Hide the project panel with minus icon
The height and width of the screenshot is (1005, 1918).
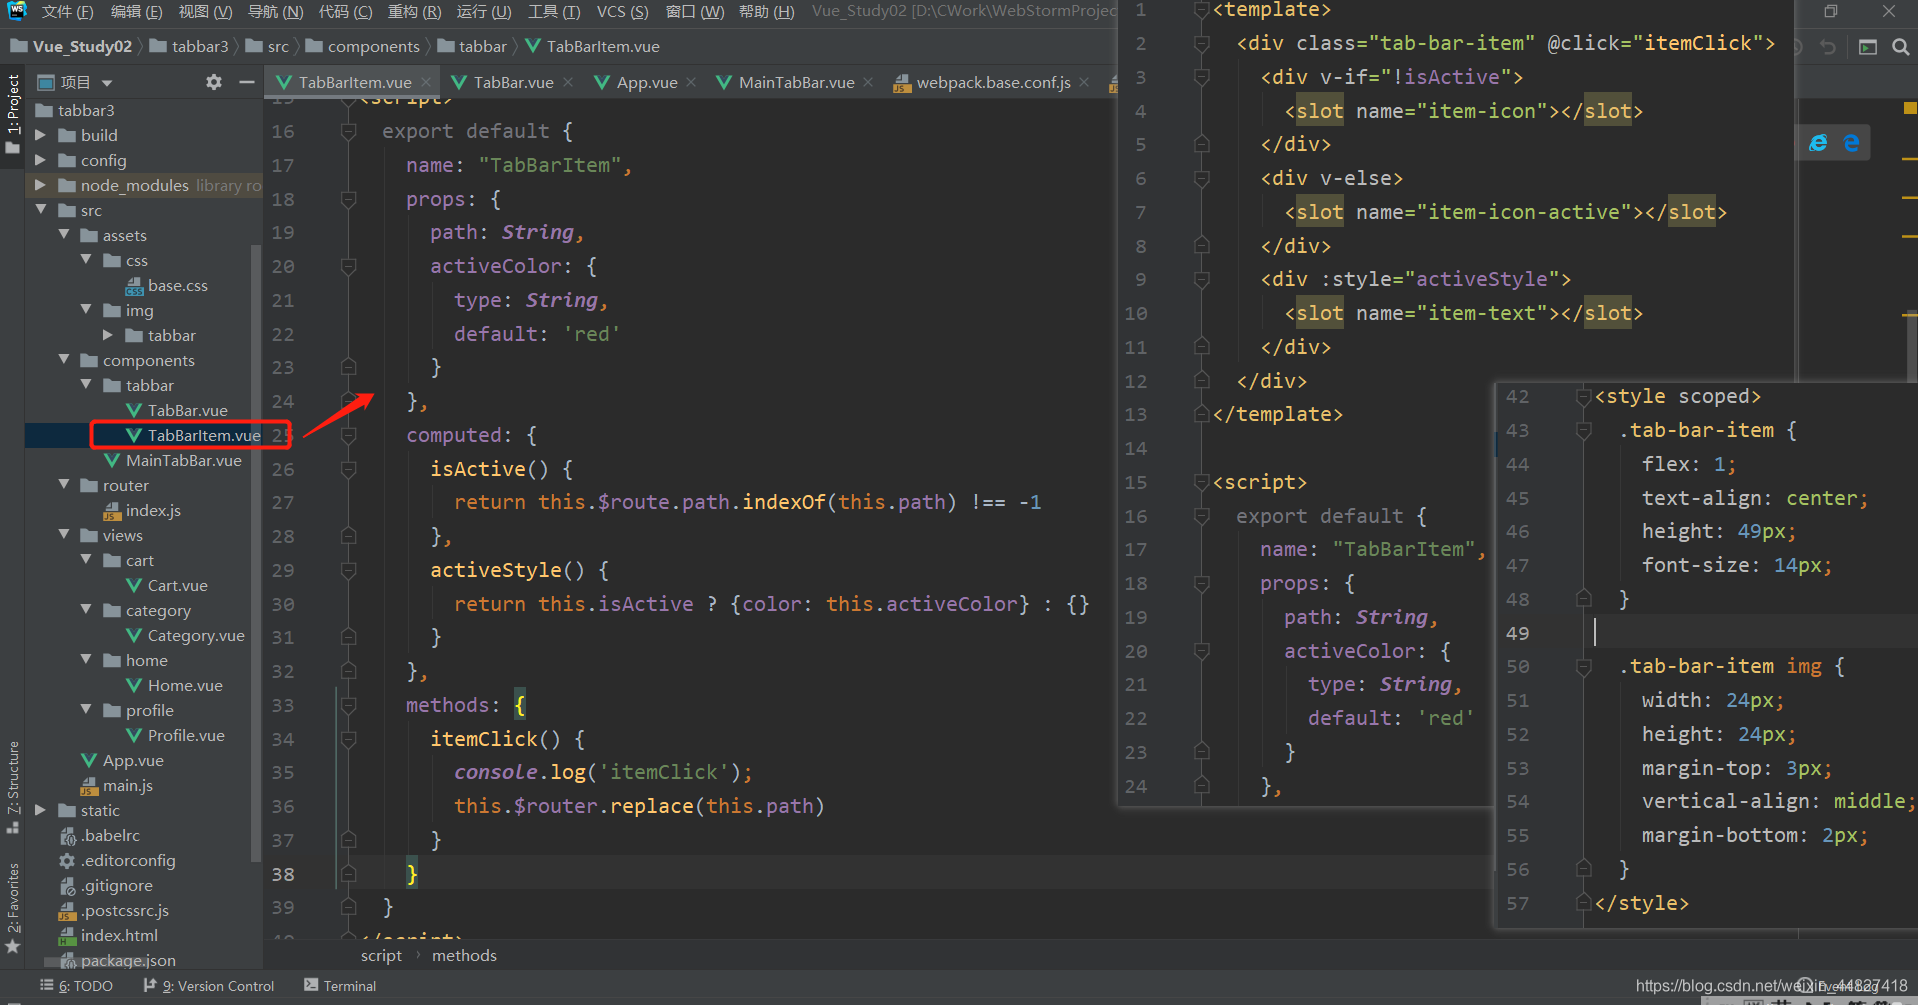coord(246,82)
